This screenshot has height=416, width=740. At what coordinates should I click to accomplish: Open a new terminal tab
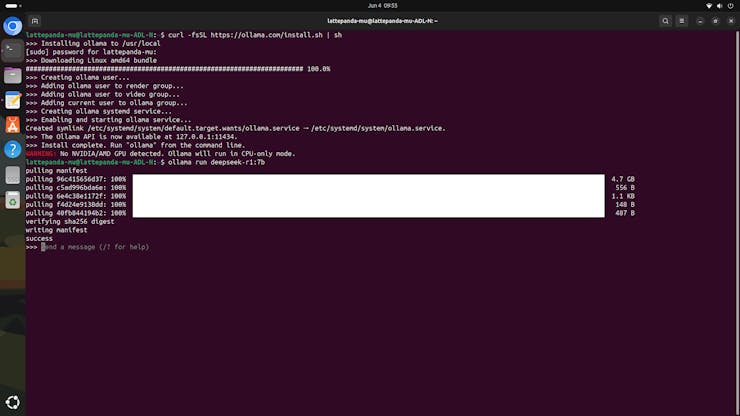click(x=35, y=21)
